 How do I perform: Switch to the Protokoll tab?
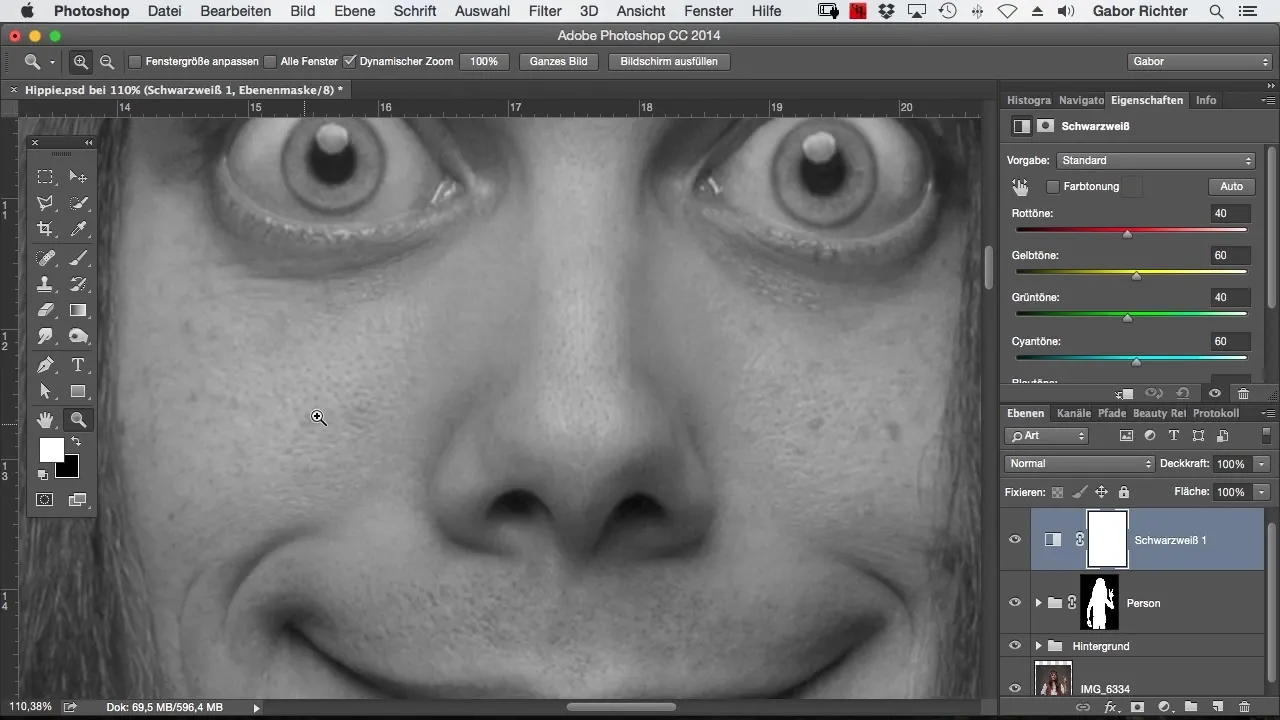pos(1216,413)
